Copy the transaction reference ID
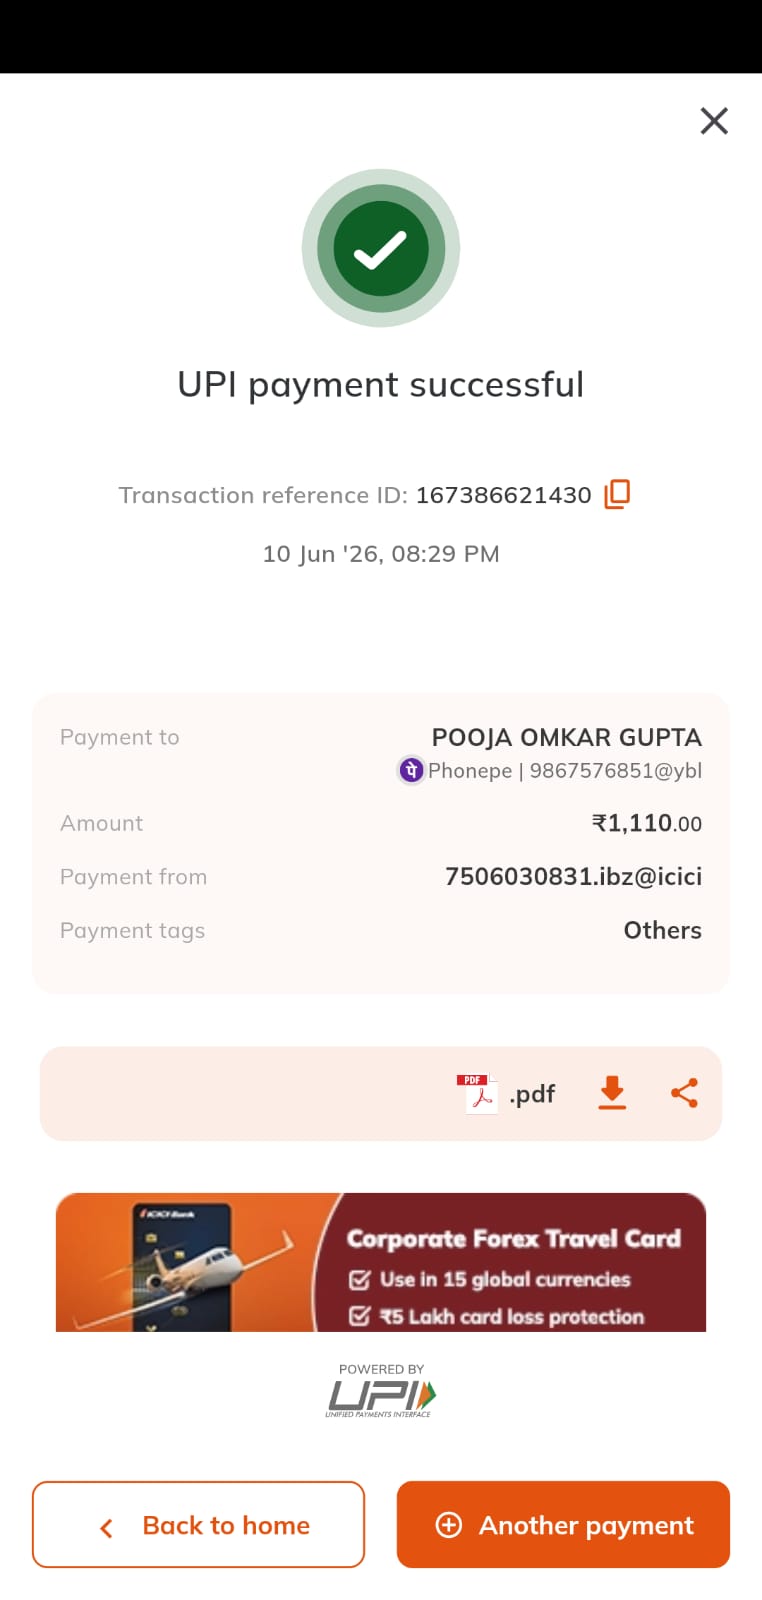The height and width of the screenshot is (1600, 762). pos(617,494)
